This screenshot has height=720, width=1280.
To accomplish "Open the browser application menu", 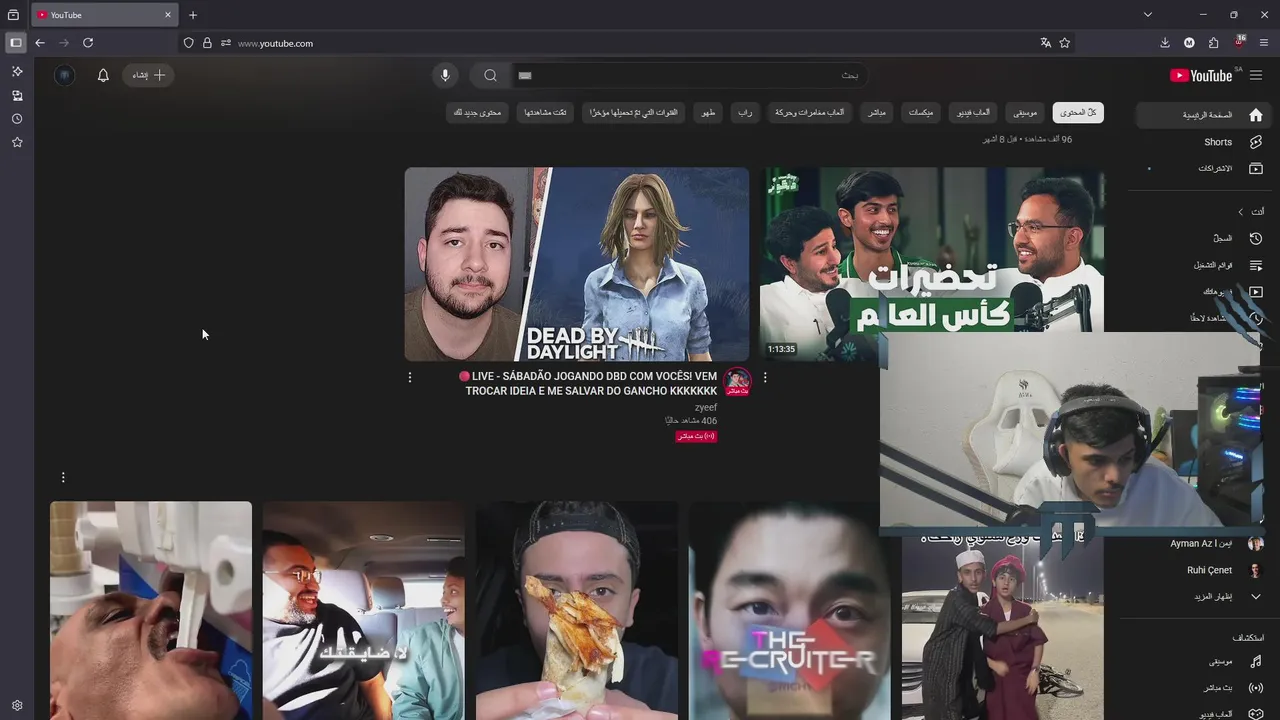I will pyautogui.click(x=1264, y=43).
